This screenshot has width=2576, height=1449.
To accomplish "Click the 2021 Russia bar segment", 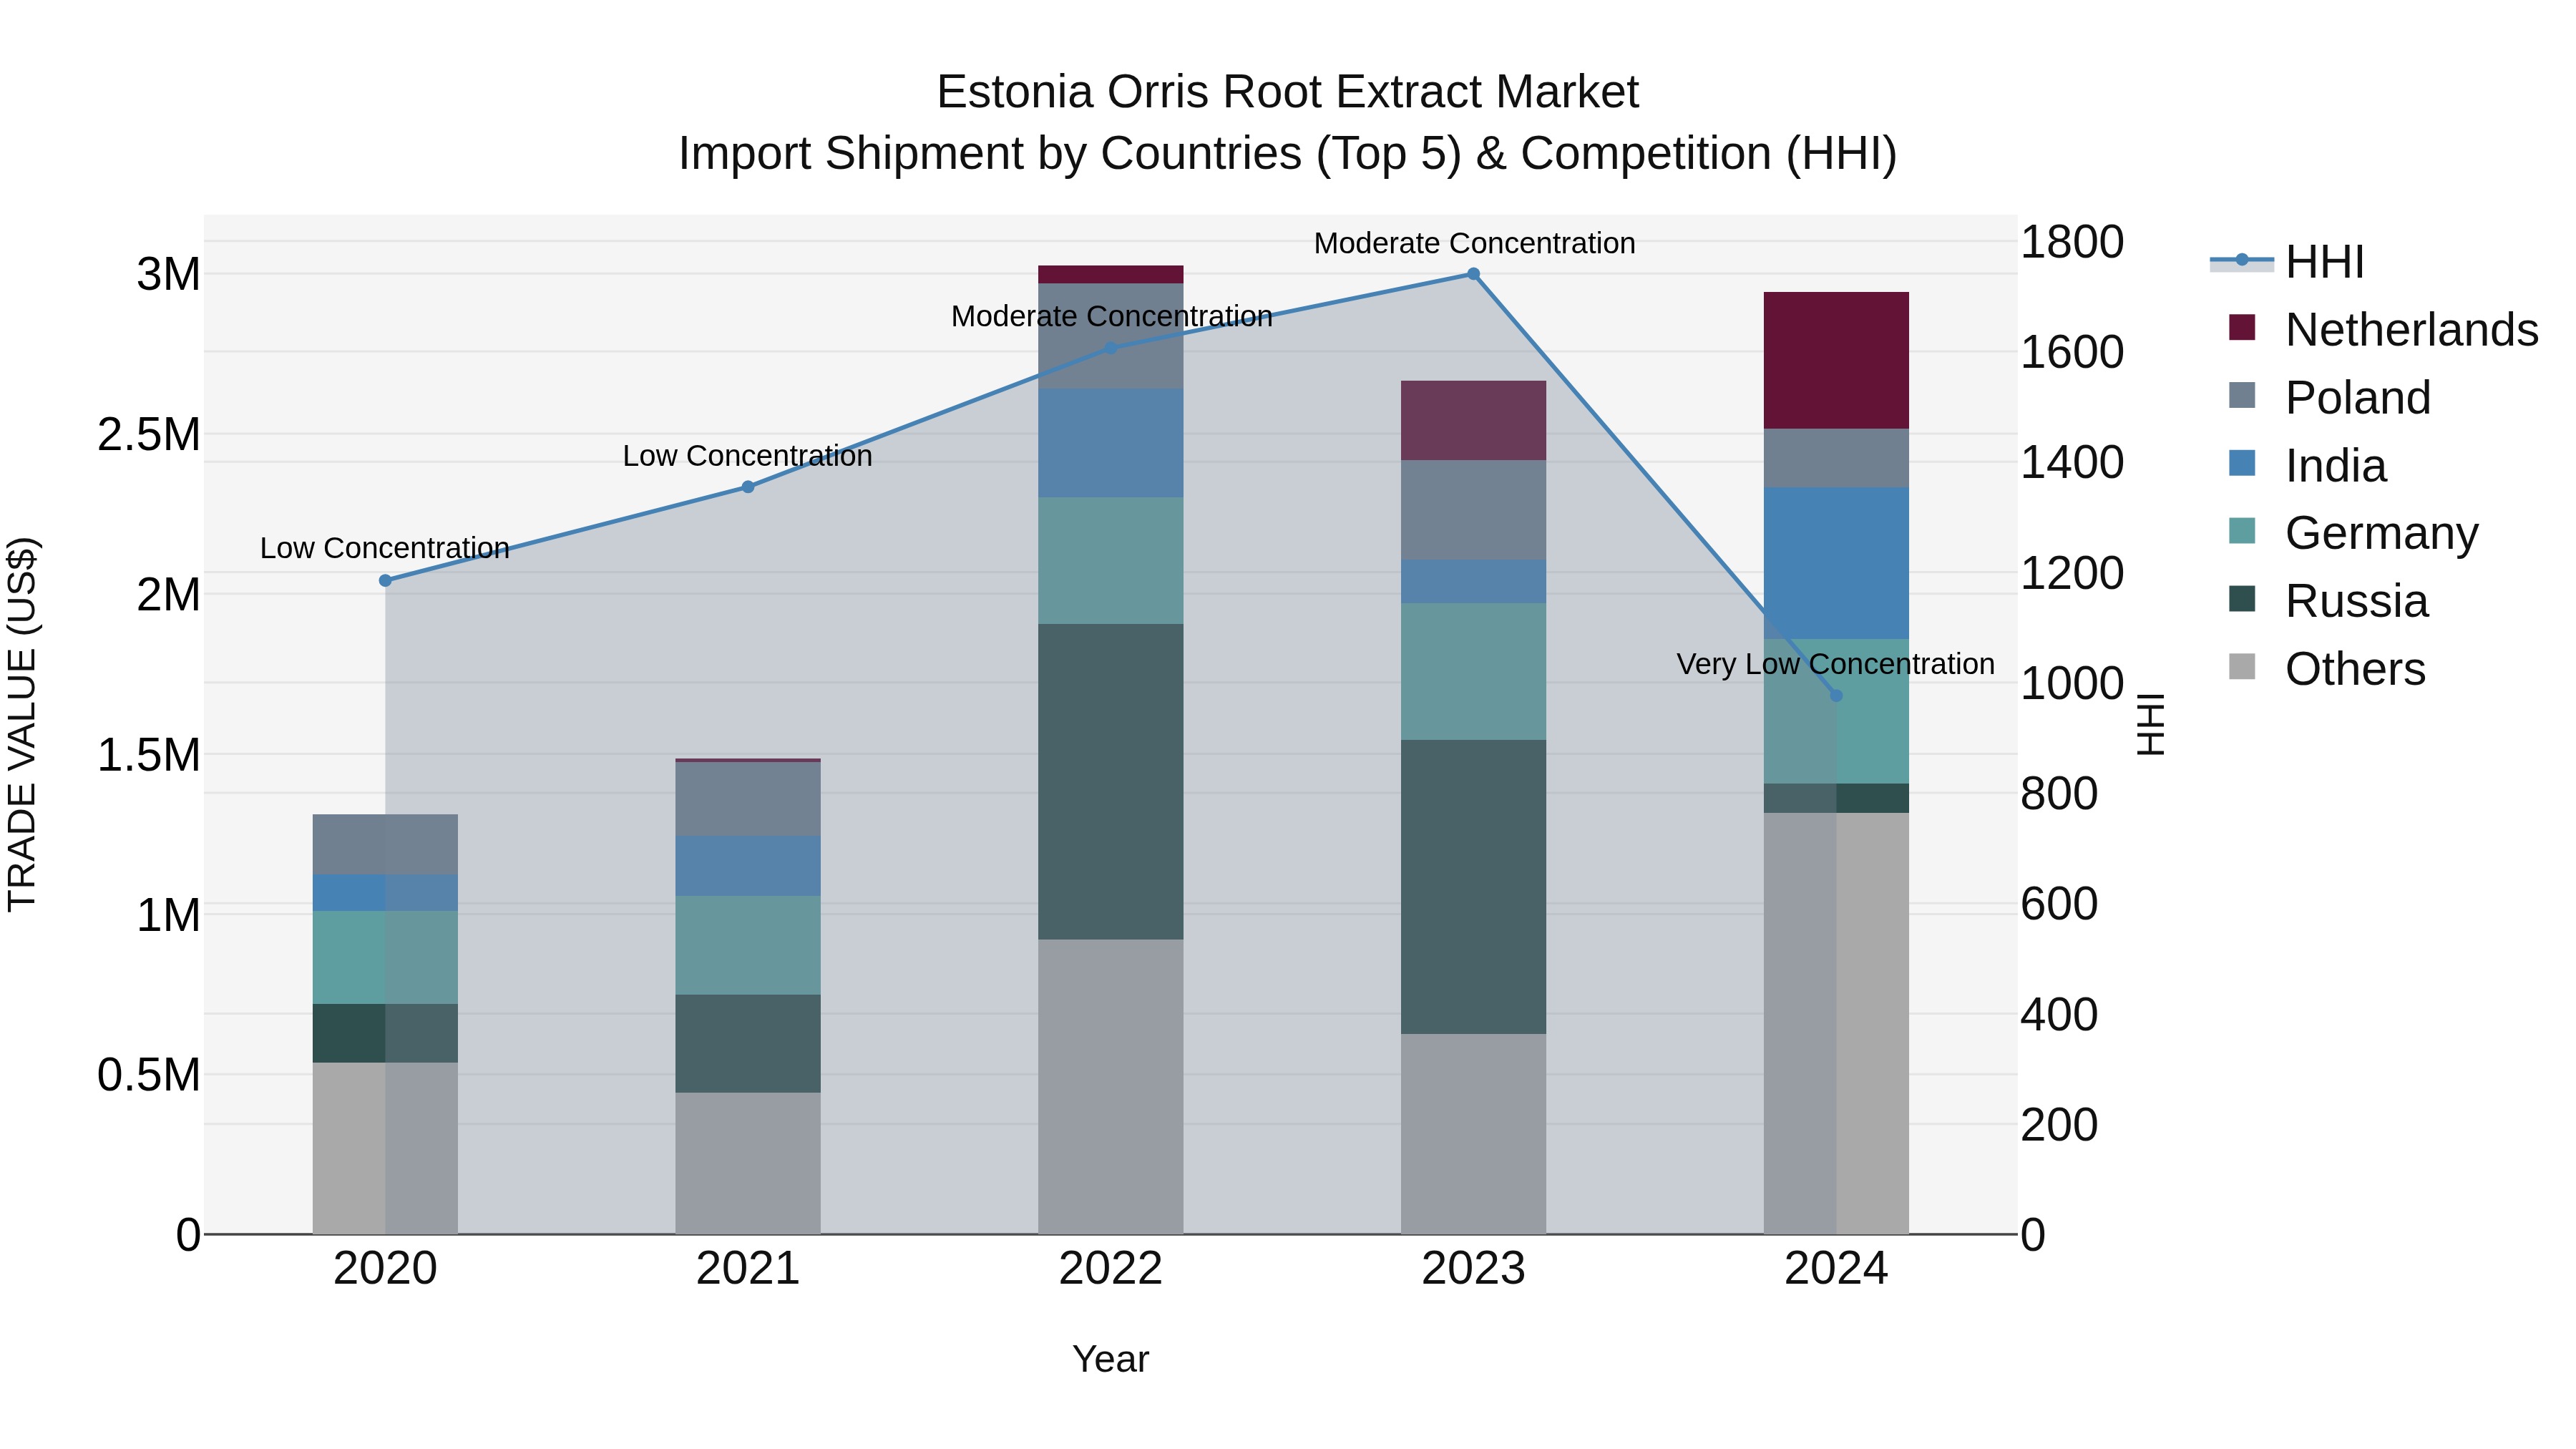I will [748, 1044].
